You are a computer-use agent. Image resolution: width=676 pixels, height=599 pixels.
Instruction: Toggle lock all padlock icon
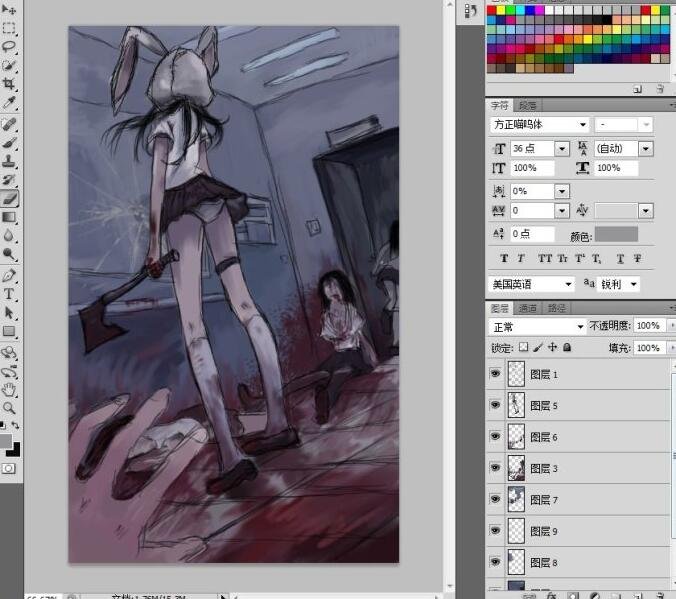[x=567, y=347]
